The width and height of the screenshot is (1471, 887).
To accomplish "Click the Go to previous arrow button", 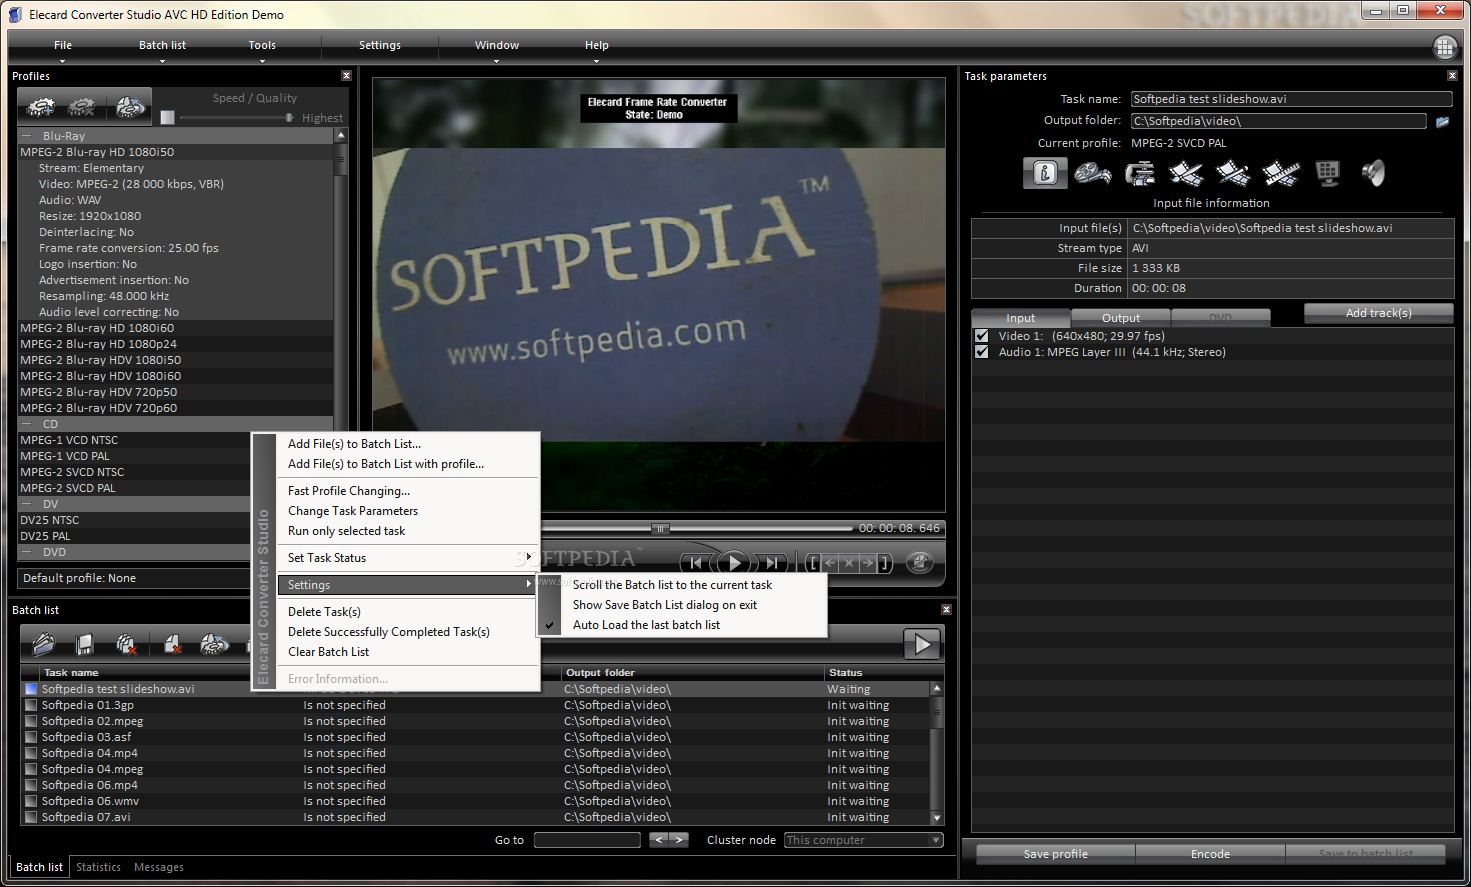I will (x=659, y=840).
